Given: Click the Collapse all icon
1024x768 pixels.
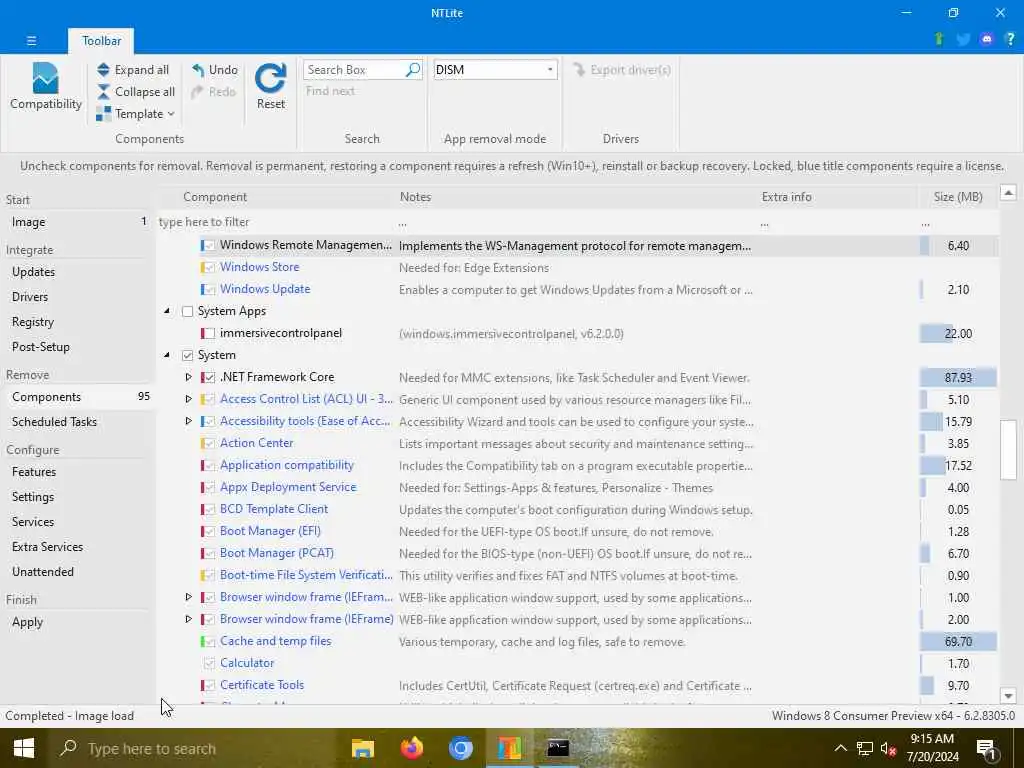Looking at the screenshot, I should click(103, 91).
